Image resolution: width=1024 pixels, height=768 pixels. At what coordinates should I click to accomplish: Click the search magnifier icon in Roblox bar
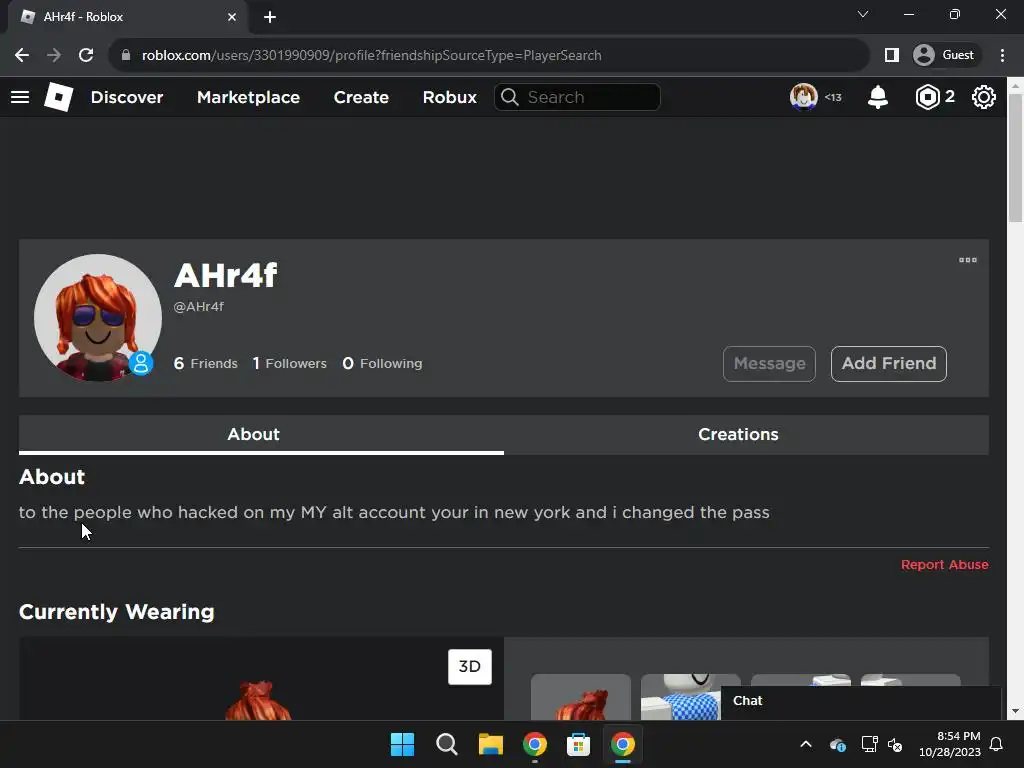510,97
